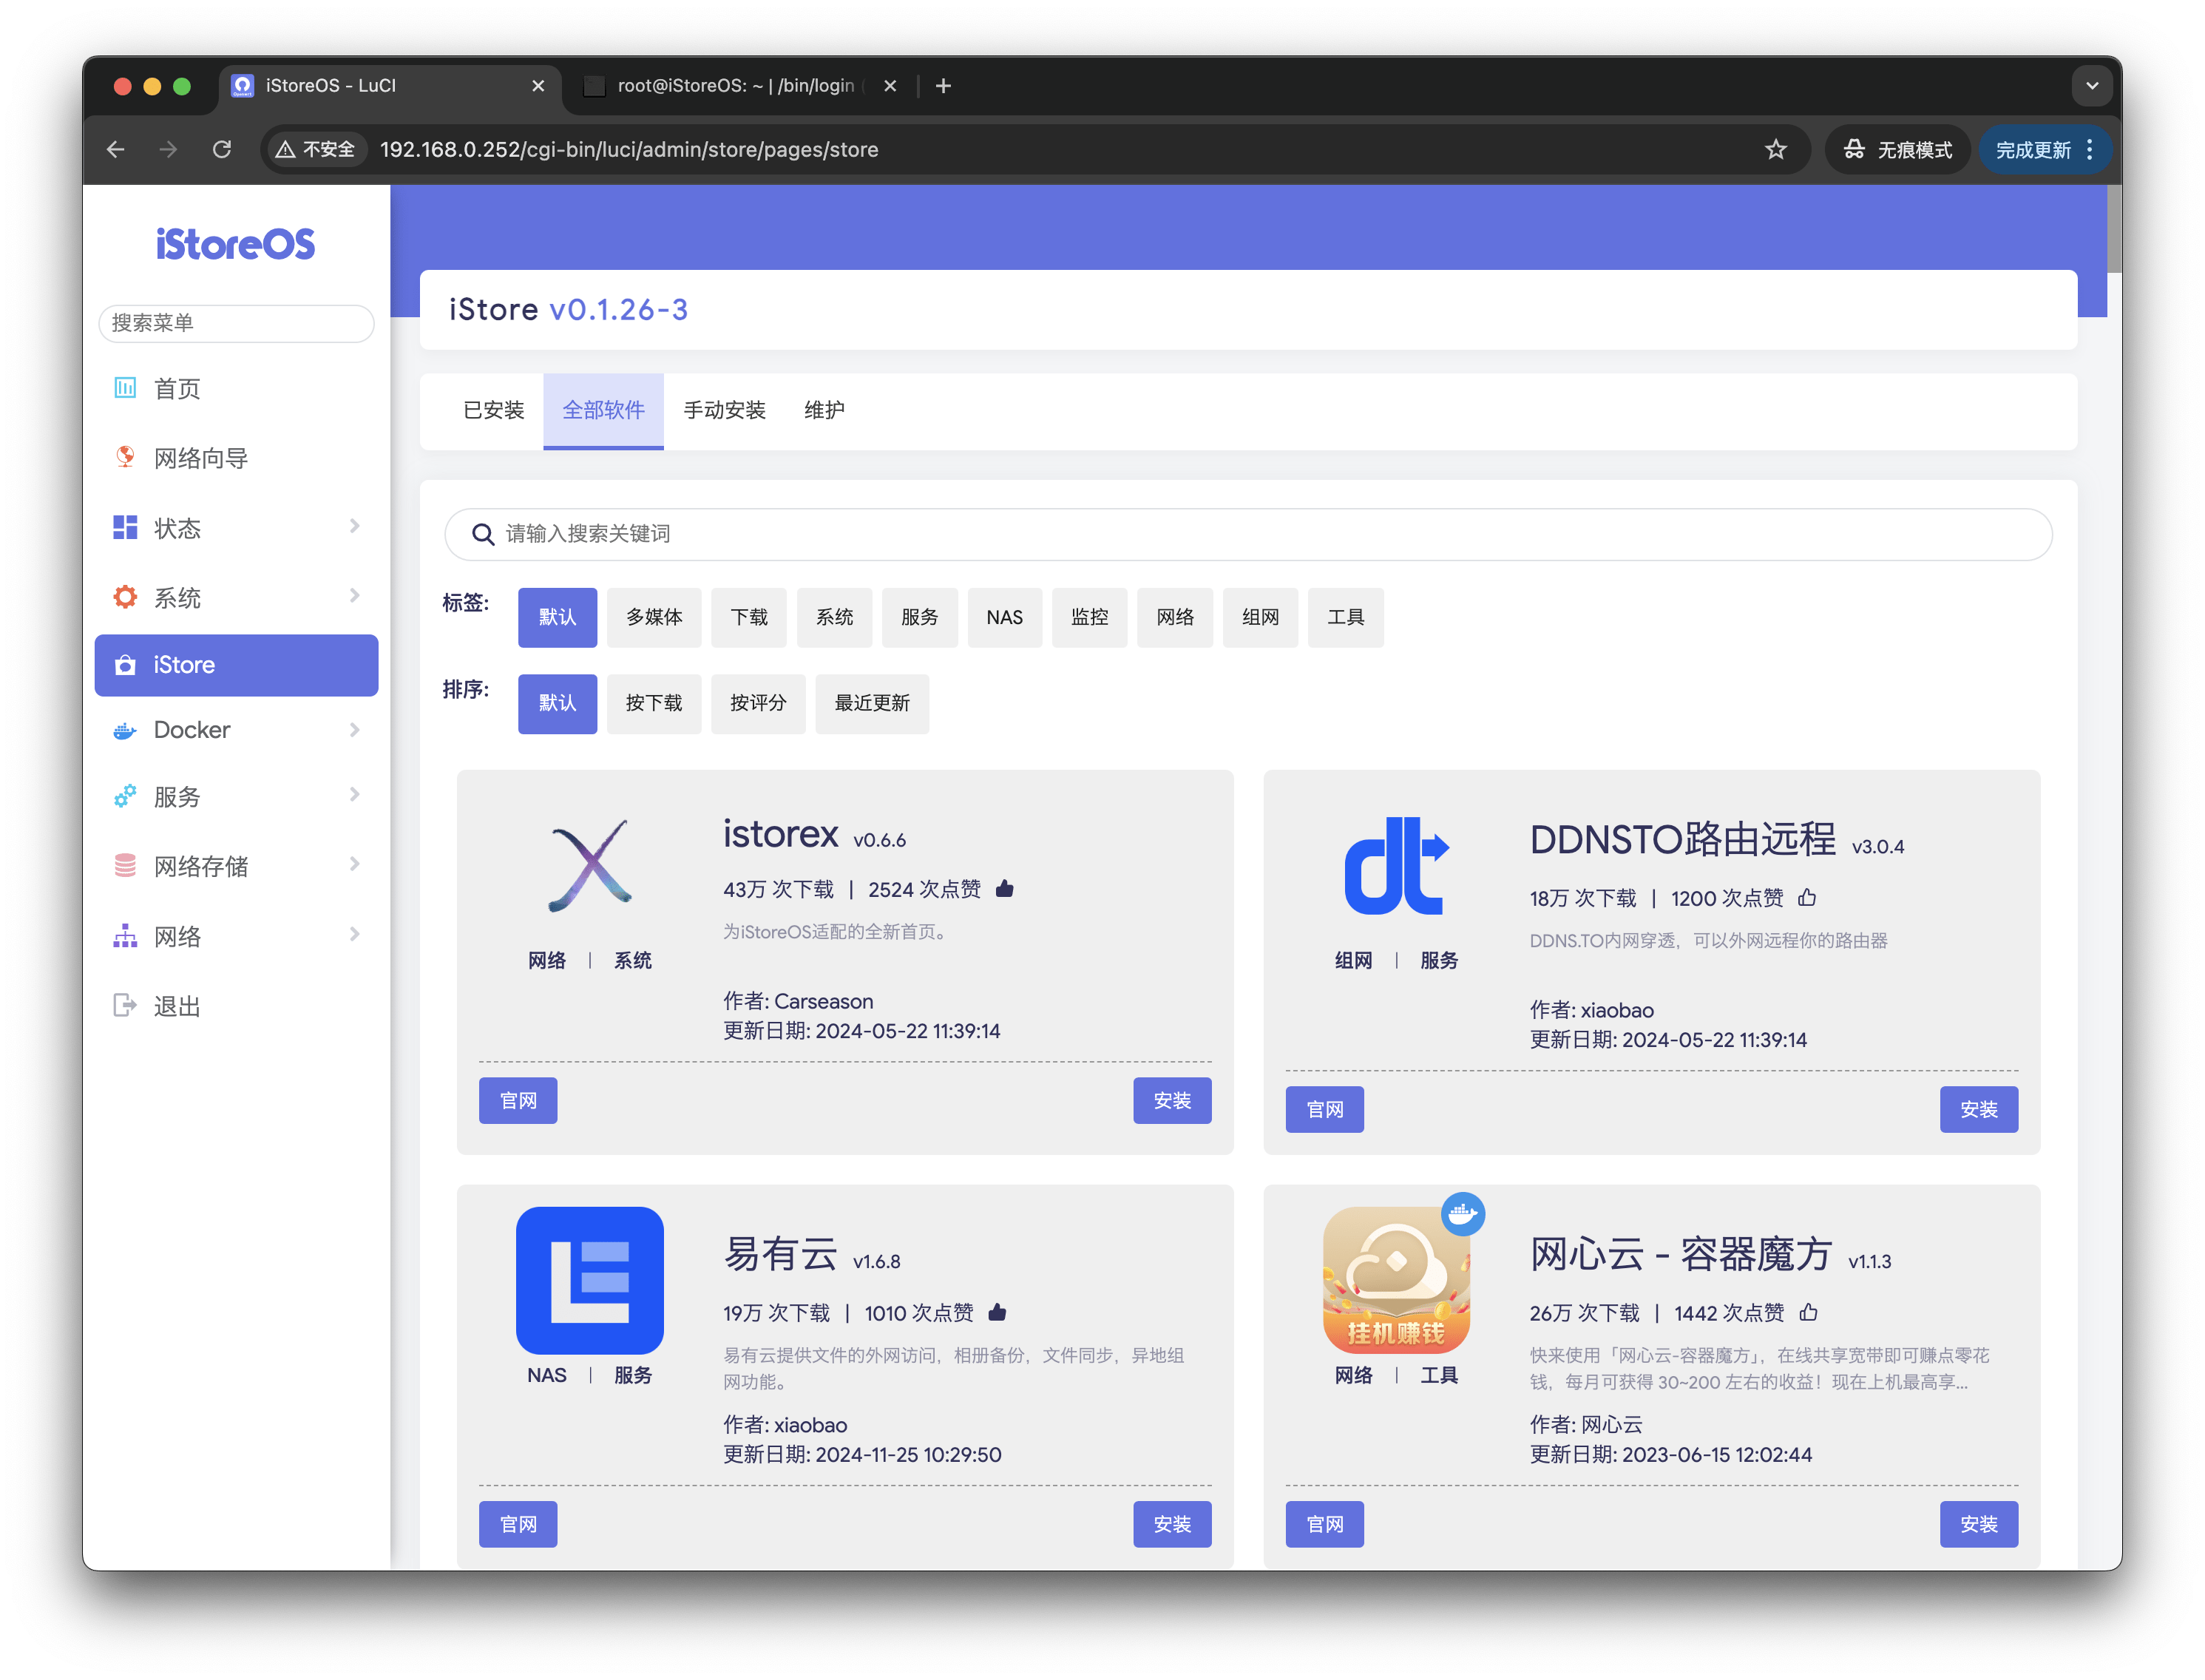Select iStore in the sidebar
Image resolution: width=2205 pixels, height=1680 pixels.
tap(236, 665)
